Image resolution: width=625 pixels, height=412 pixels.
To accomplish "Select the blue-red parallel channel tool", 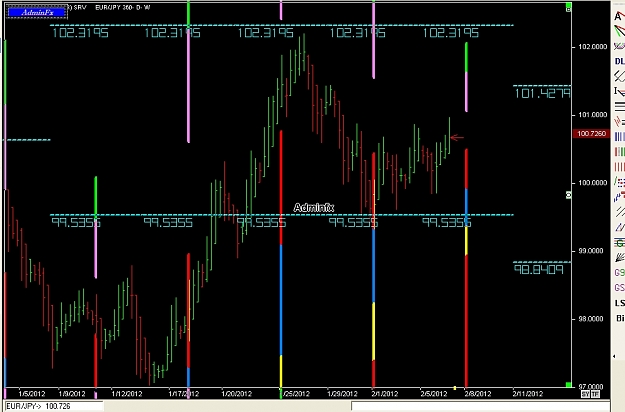I will [x=619, y=228].
